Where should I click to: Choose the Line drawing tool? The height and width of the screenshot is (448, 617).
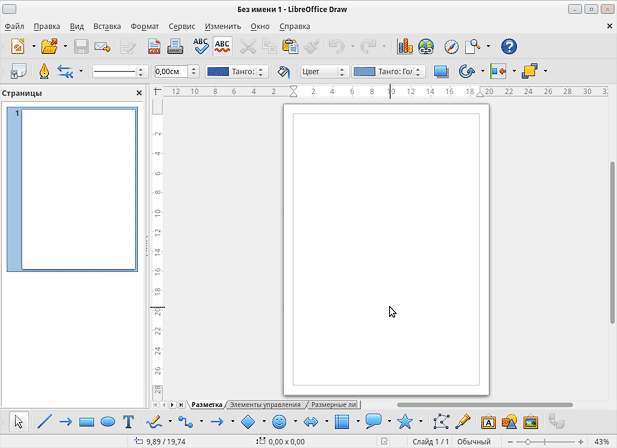click(x=44, y=422)
